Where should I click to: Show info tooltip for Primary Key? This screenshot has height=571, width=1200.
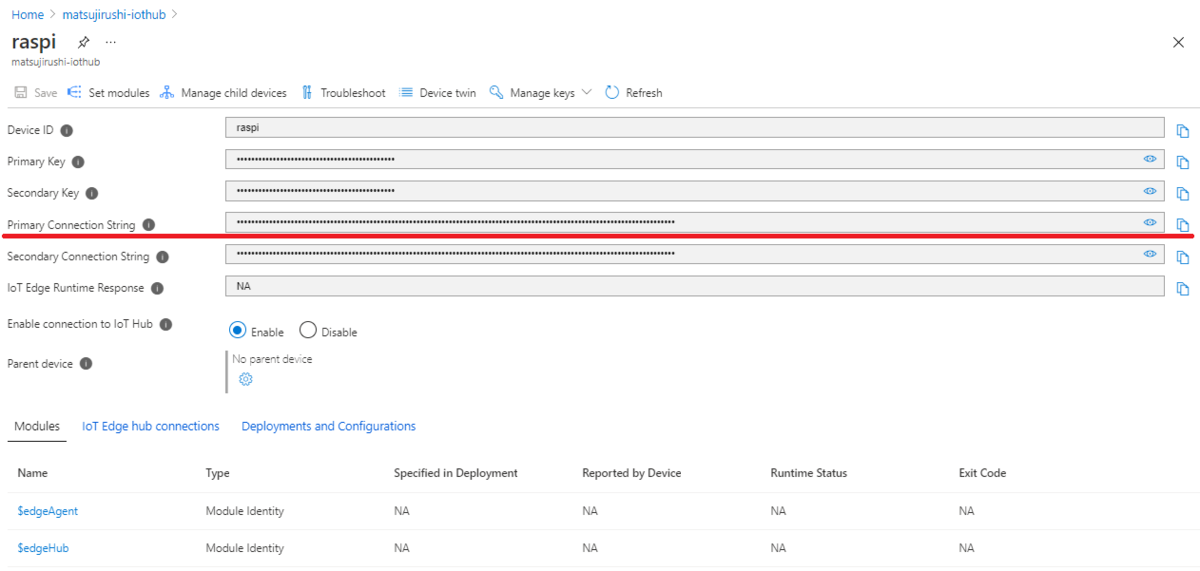(78, 162)
